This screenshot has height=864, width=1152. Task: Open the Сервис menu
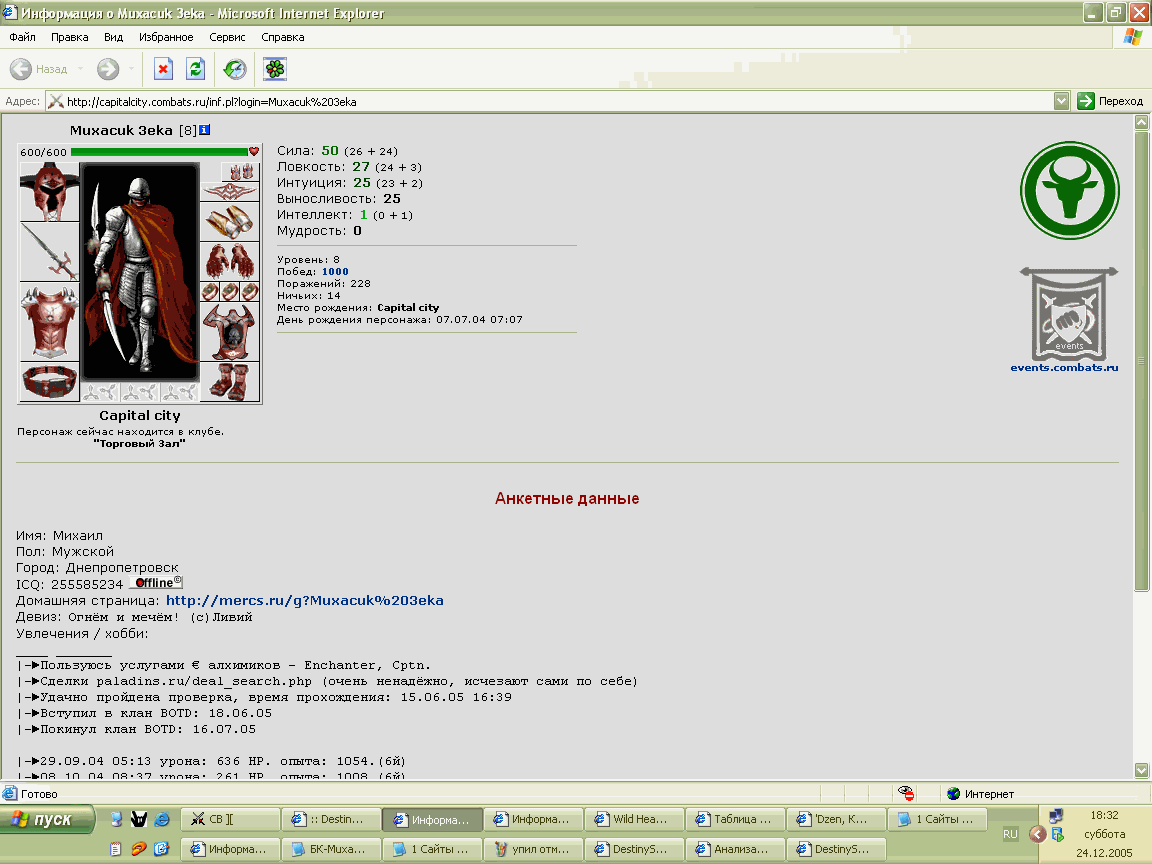(227, 37)
